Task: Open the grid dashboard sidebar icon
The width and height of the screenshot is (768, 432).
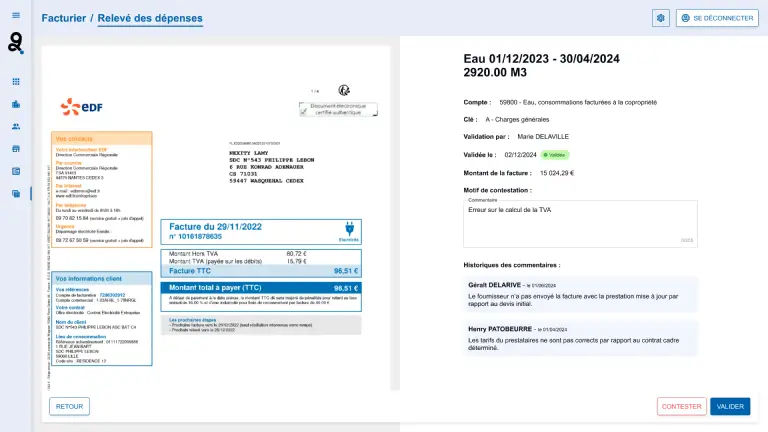Action: click(x=16, y=82)
